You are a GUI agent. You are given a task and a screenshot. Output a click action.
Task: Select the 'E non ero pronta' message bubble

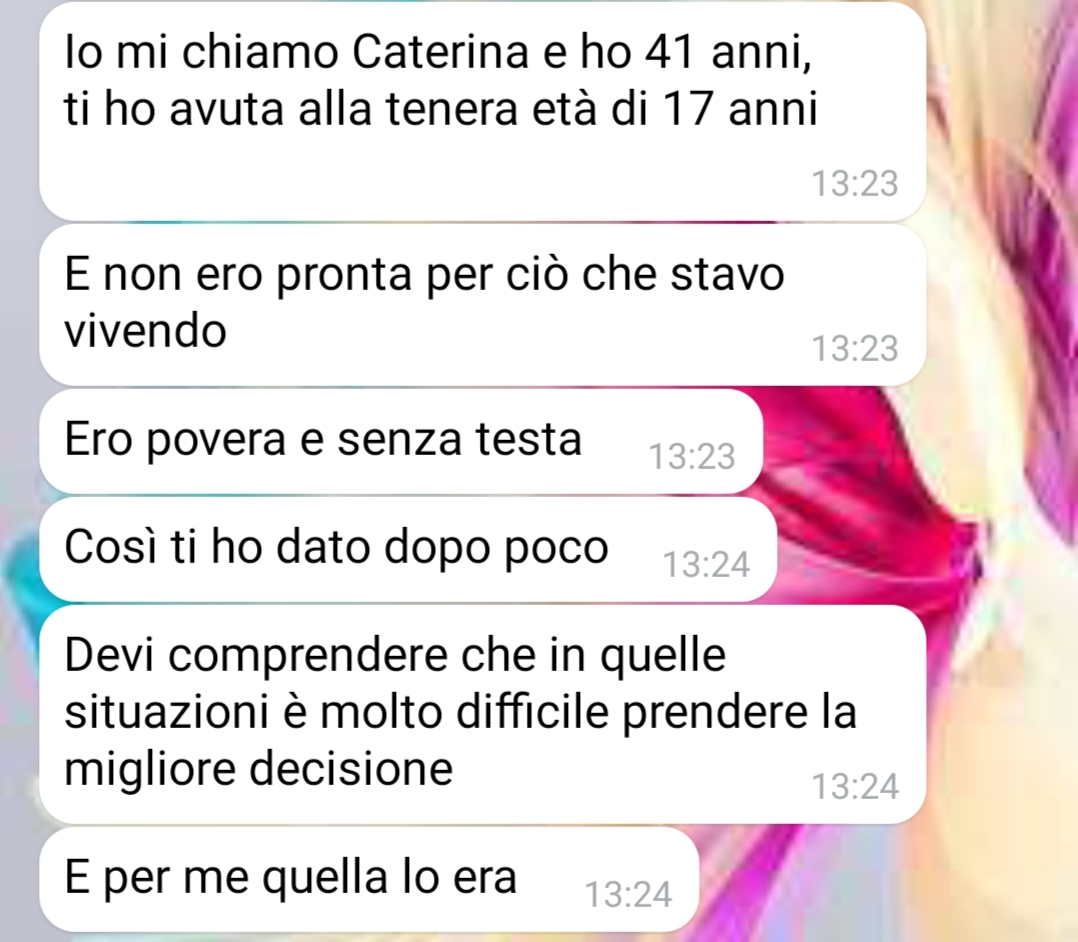(483, 305)
